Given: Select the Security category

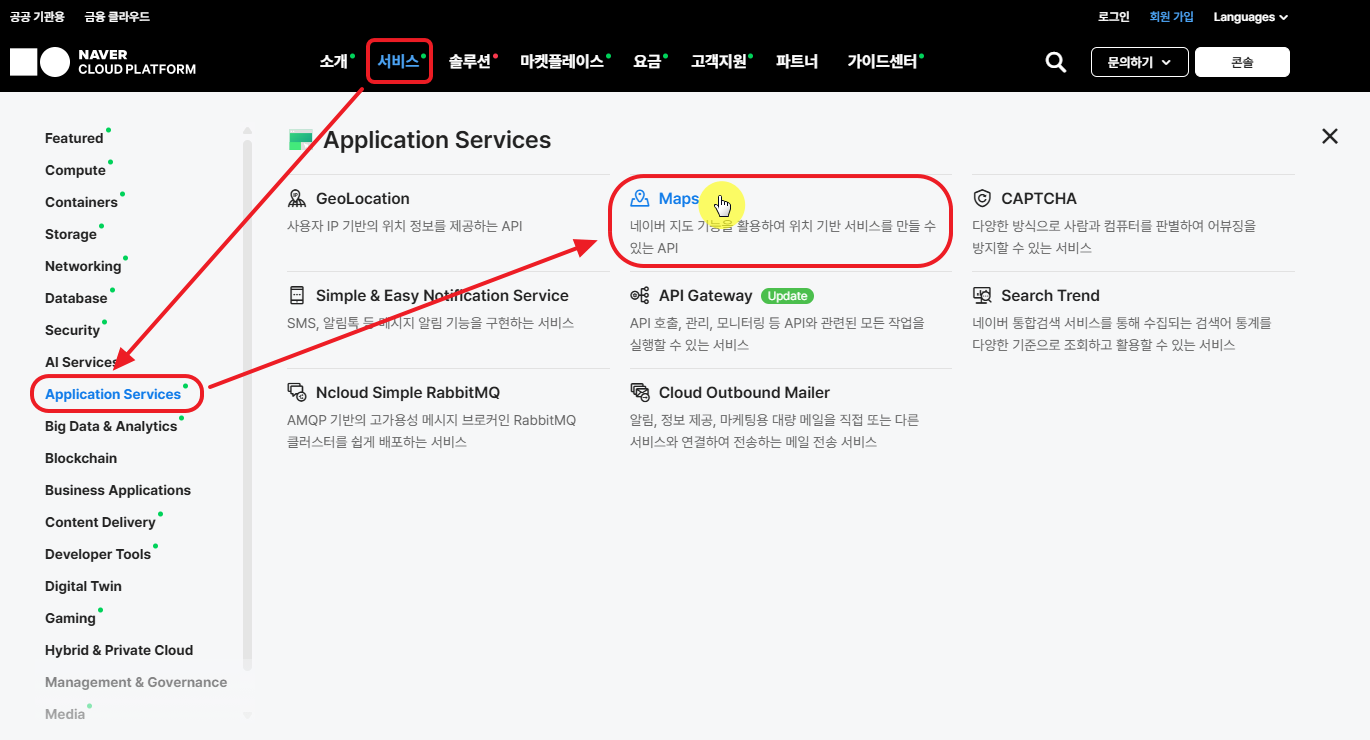Looking at the screenshot, I should [x=72, y=330].
